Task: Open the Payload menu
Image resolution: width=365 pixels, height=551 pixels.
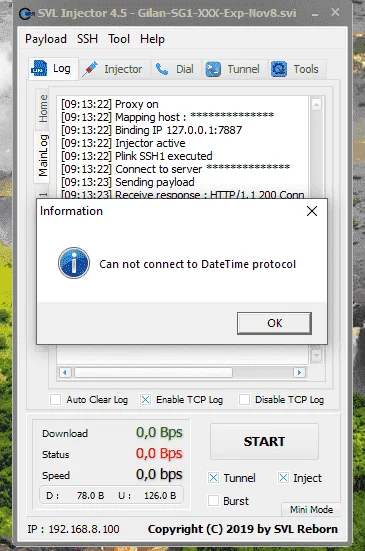Action: tap(46, 39)
